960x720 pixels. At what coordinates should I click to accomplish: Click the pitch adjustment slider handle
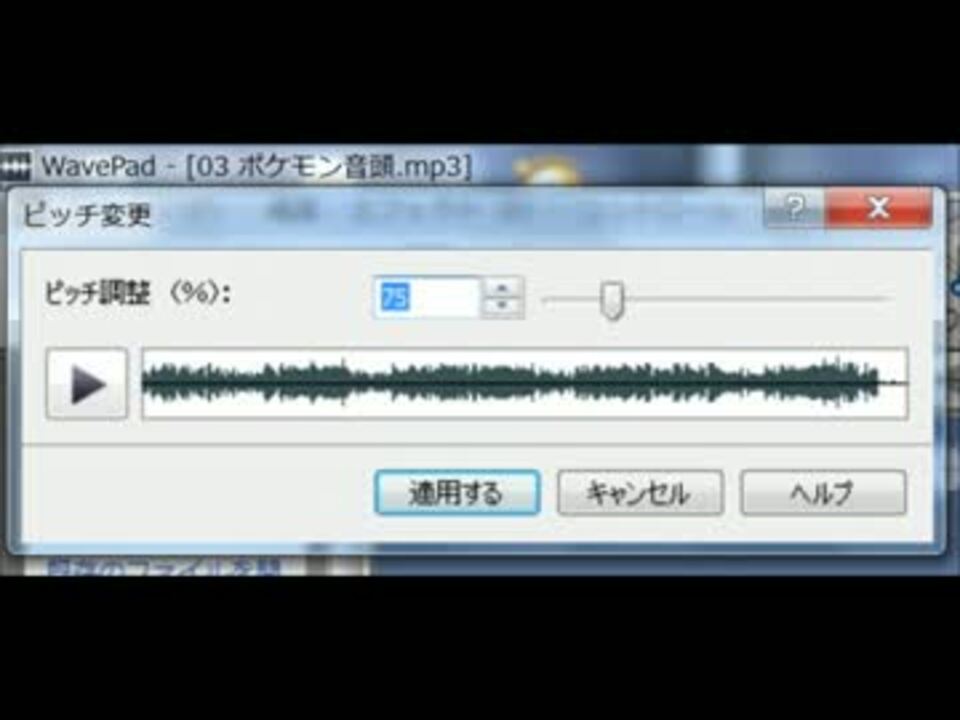[x=612, y=300]
